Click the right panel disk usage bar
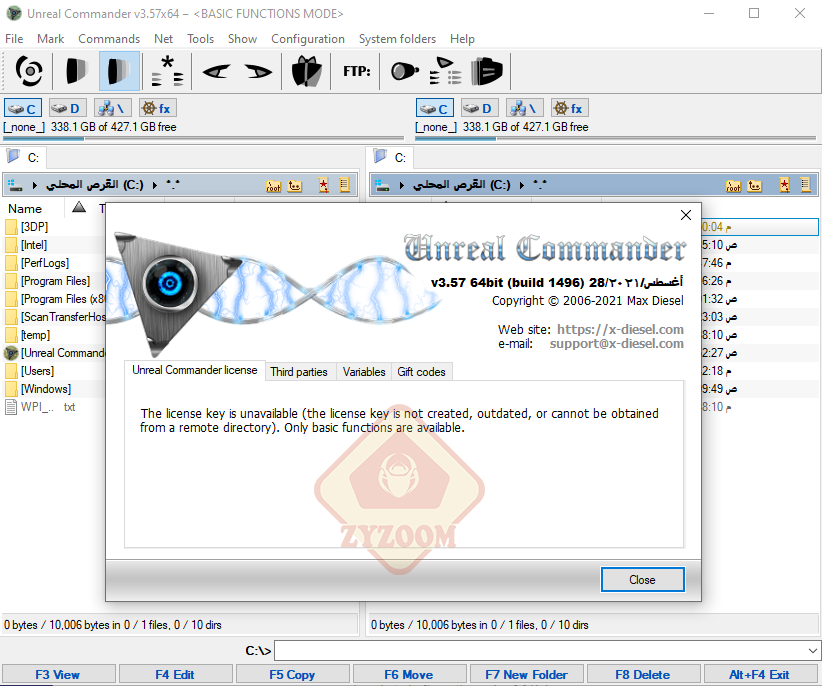 (x=615, y=139)
